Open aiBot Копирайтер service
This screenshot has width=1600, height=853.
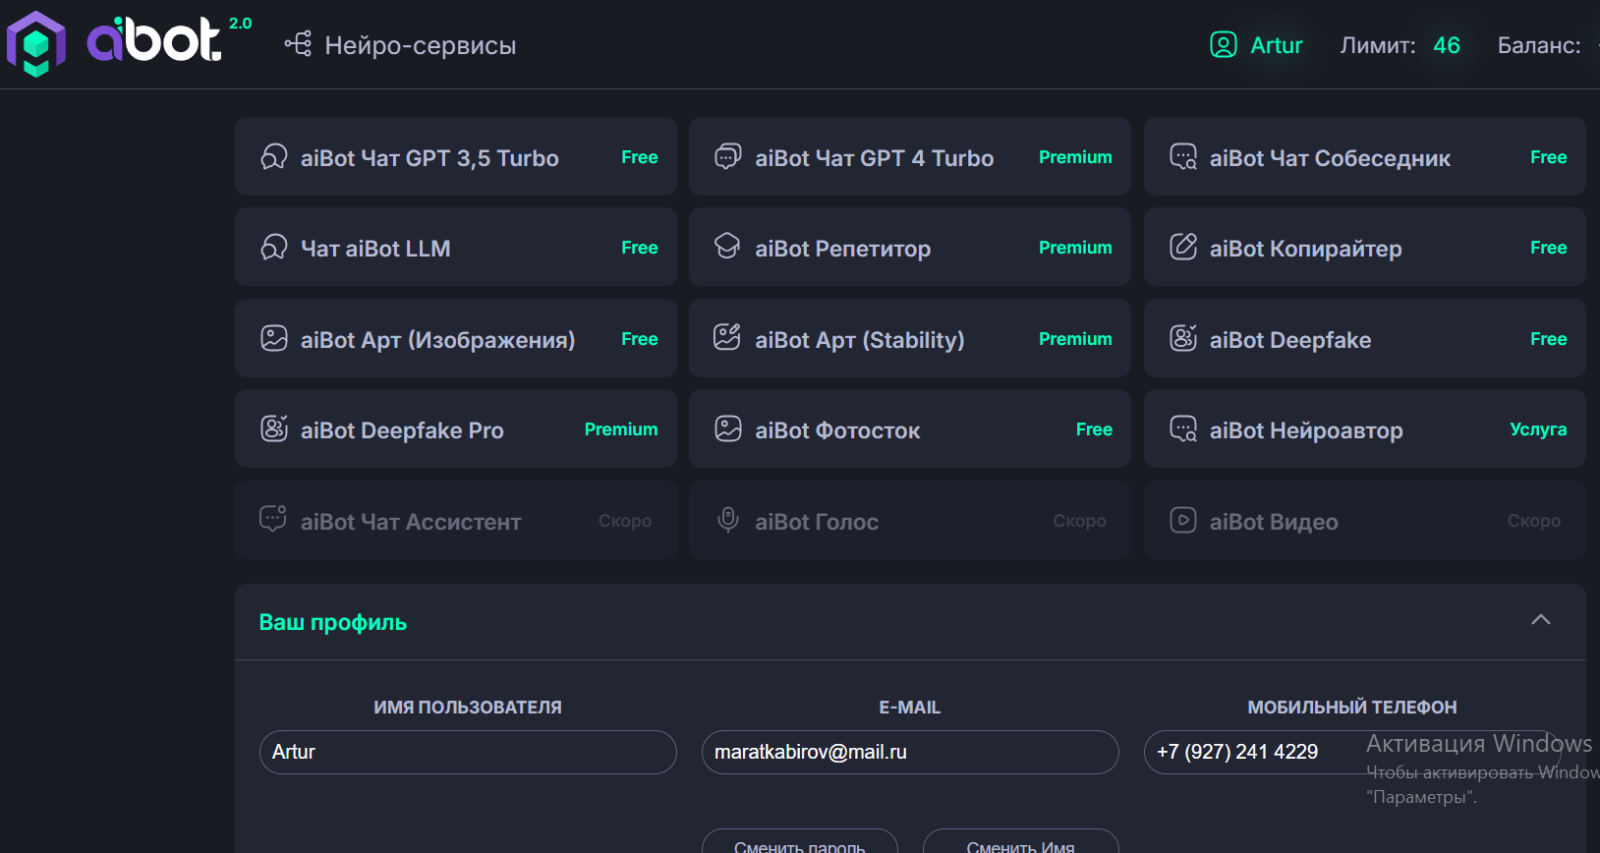point(1365,247)
